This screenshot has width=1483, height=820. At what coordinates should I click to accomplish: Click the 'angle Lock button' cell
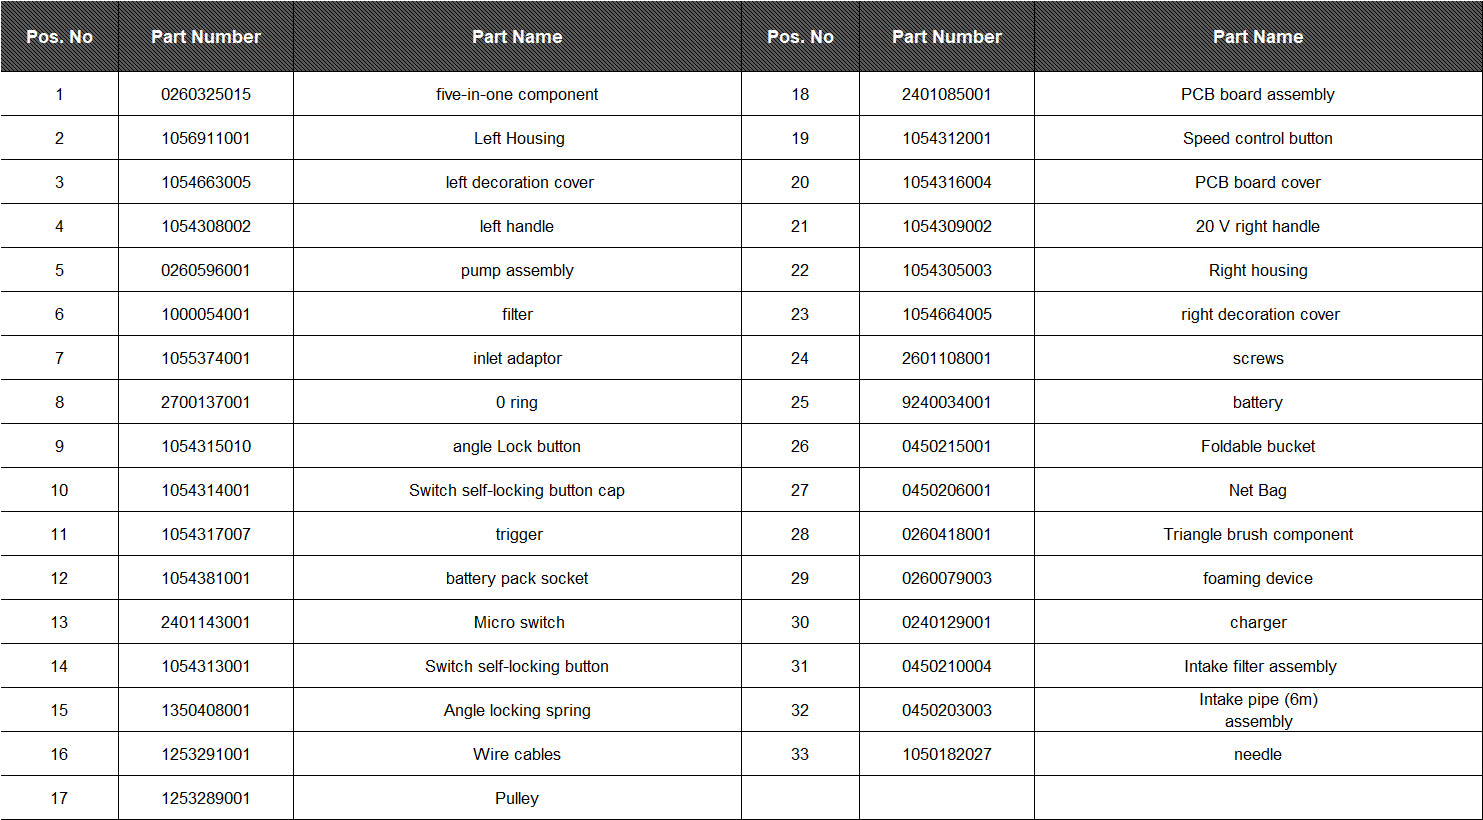pos(517,446)
